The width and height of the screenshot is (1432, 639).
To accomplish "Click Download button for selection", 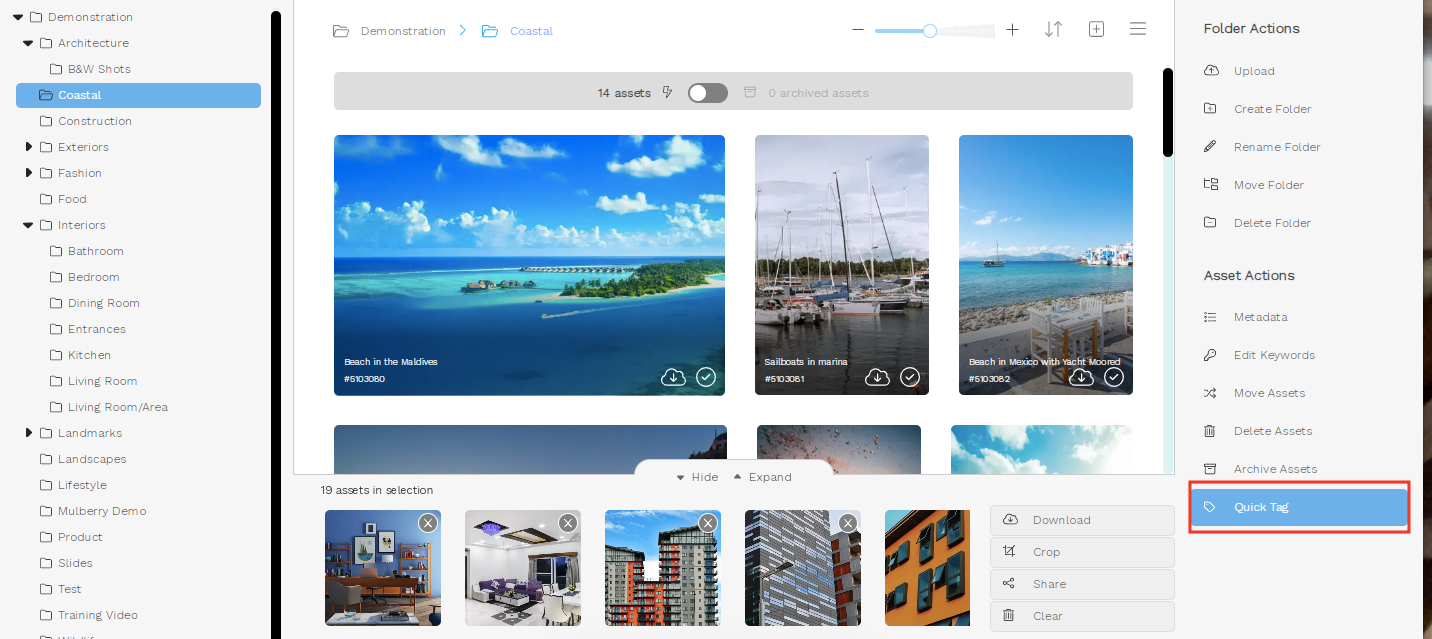I will click(x=1082, y=520).
